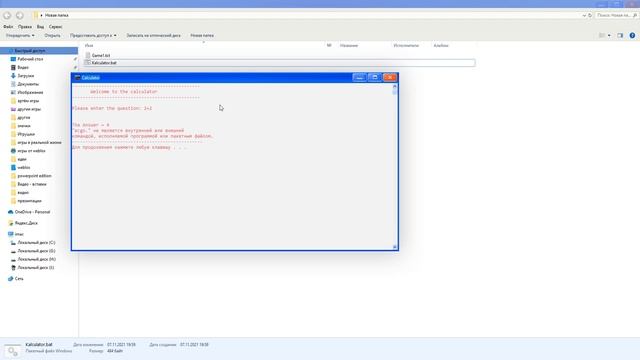The height and width of the screenshot is (360, 640).
Task: Click the игры от weblox icon
Action: (x=13, y=151)
